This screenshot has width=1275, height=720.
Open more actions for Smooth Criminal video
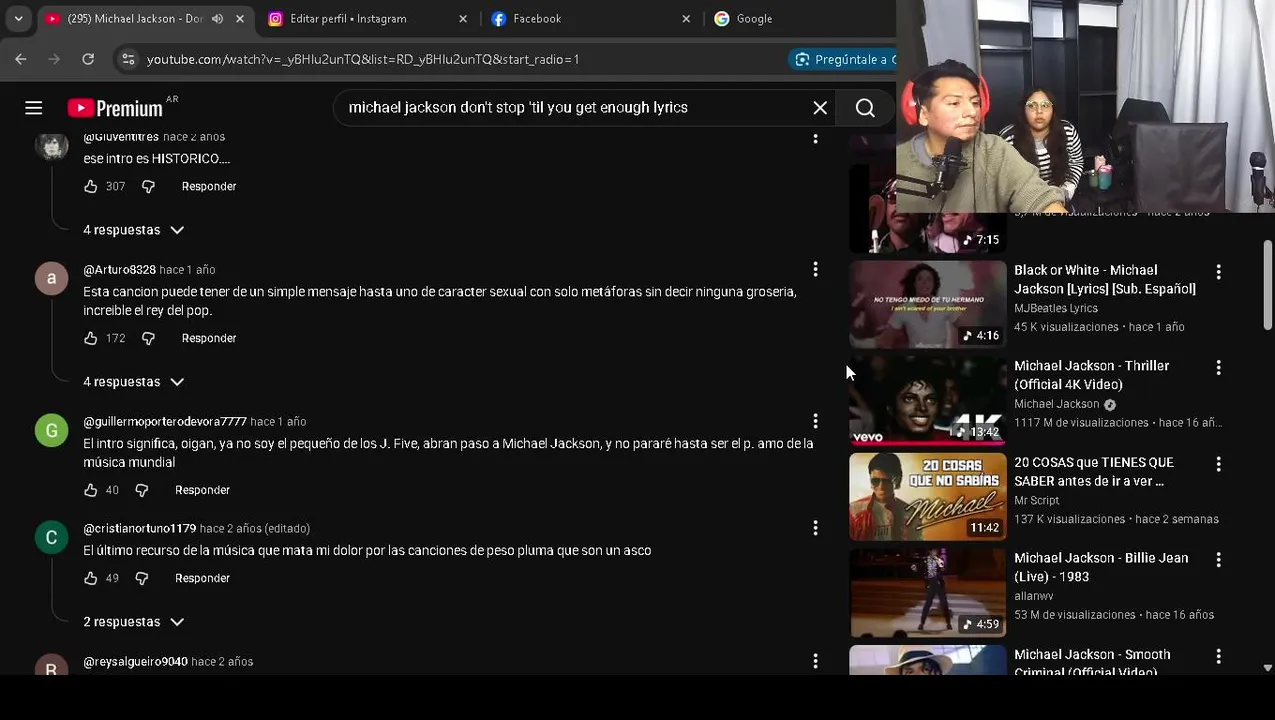point(1218,656)
